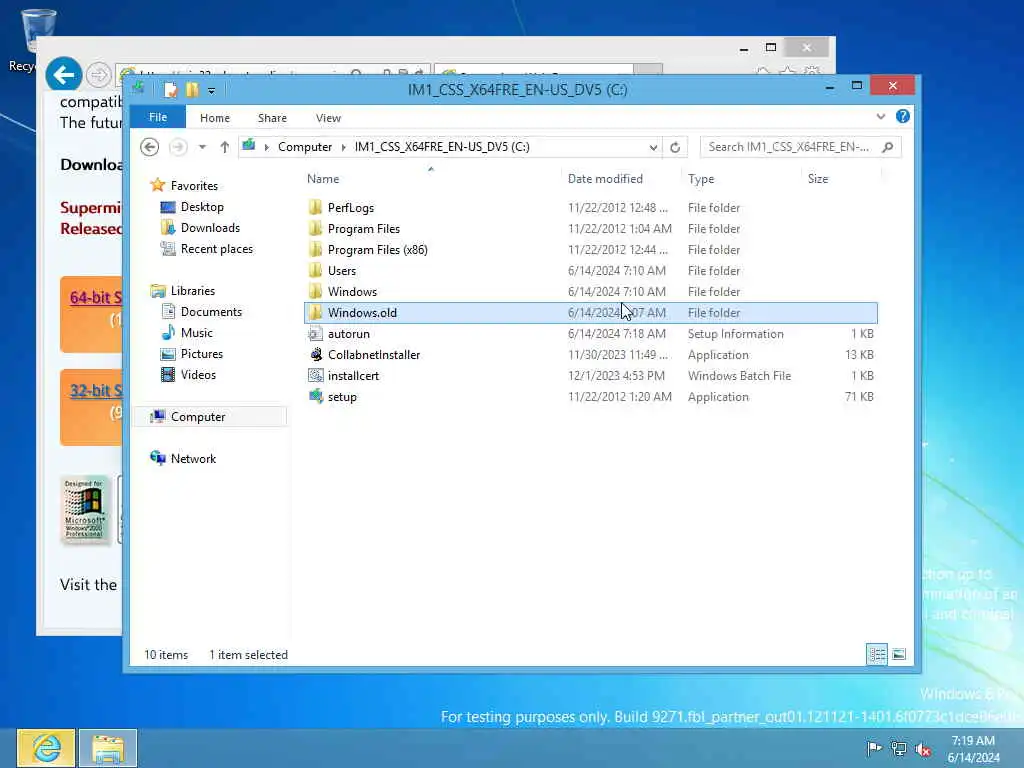Go up one folder level

tap(225, 147)
